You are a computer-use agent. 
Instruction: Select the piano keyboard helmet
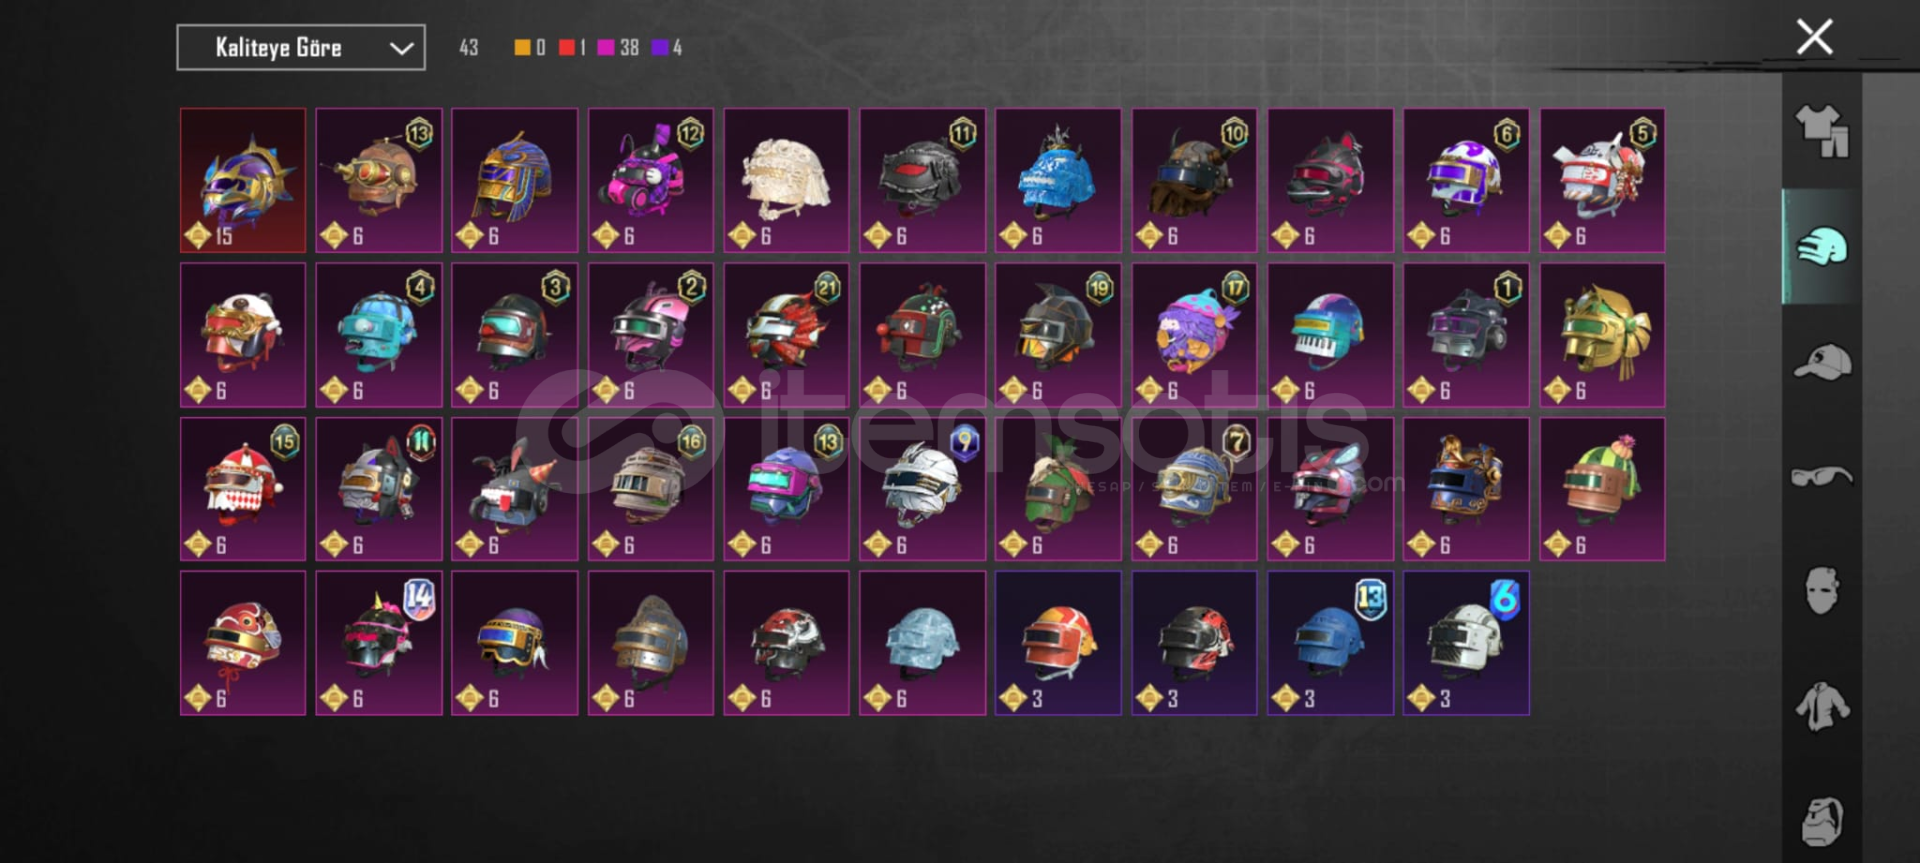pos(1330,335)
